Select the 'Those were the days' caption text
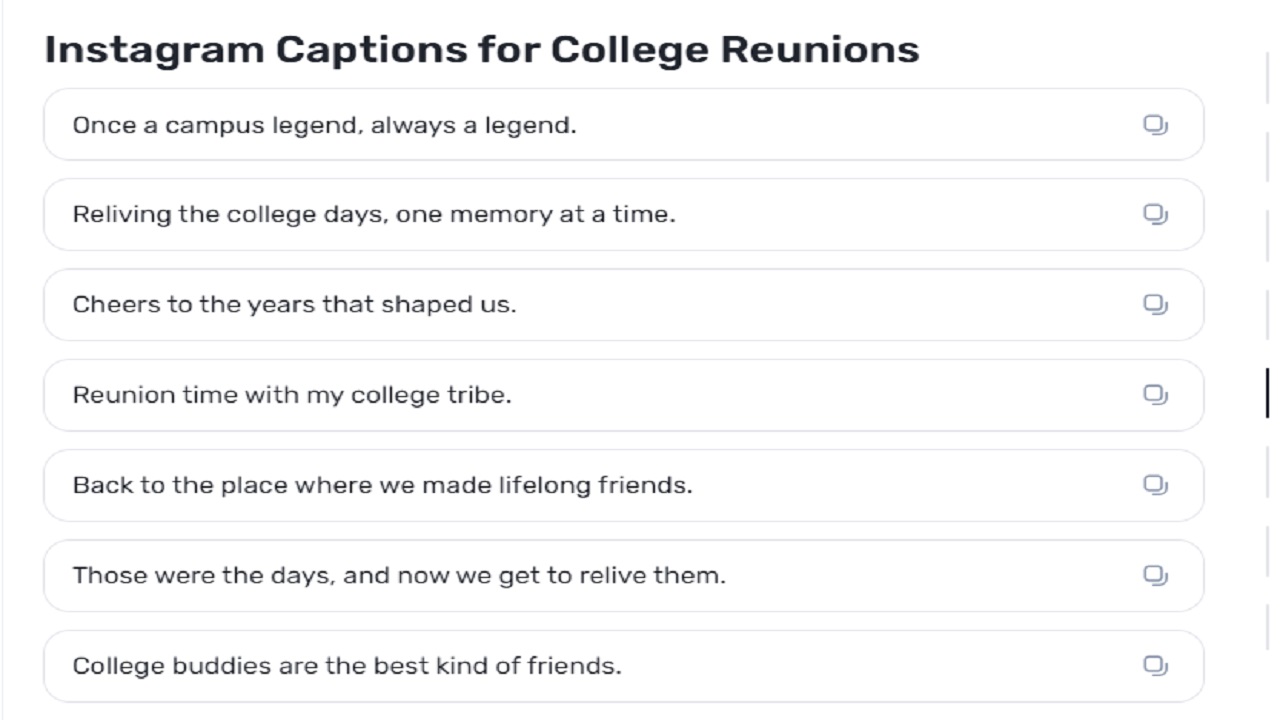Viewport: 1280px width, 720px height. pyautogui.click(x=398, y=575)
